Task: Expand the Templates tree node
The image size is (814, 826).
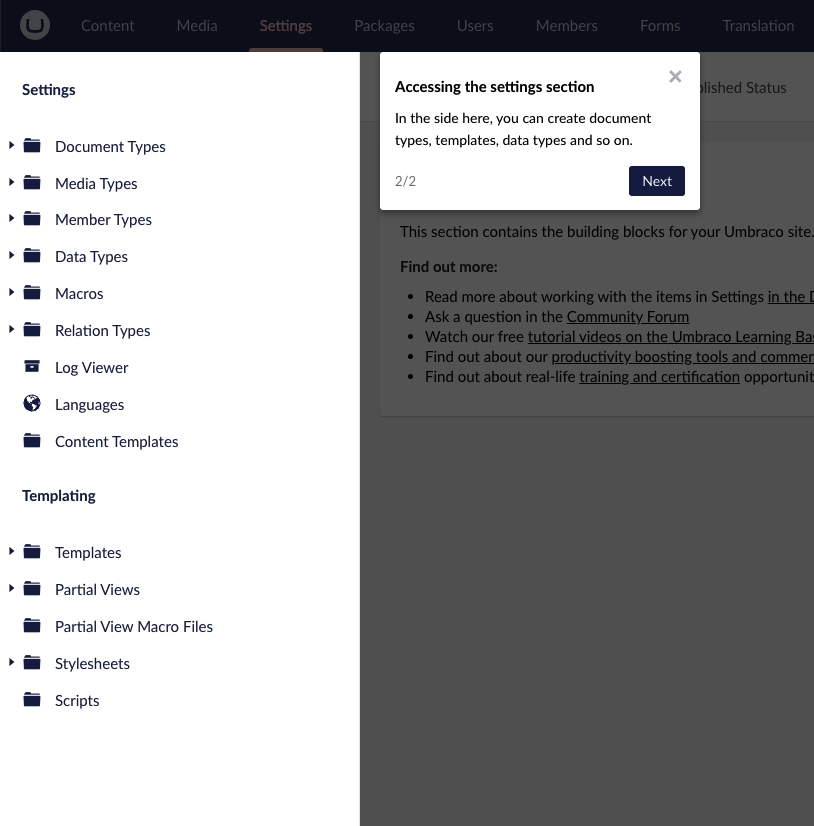Action: pyautogui.click(x=11, y=552)
